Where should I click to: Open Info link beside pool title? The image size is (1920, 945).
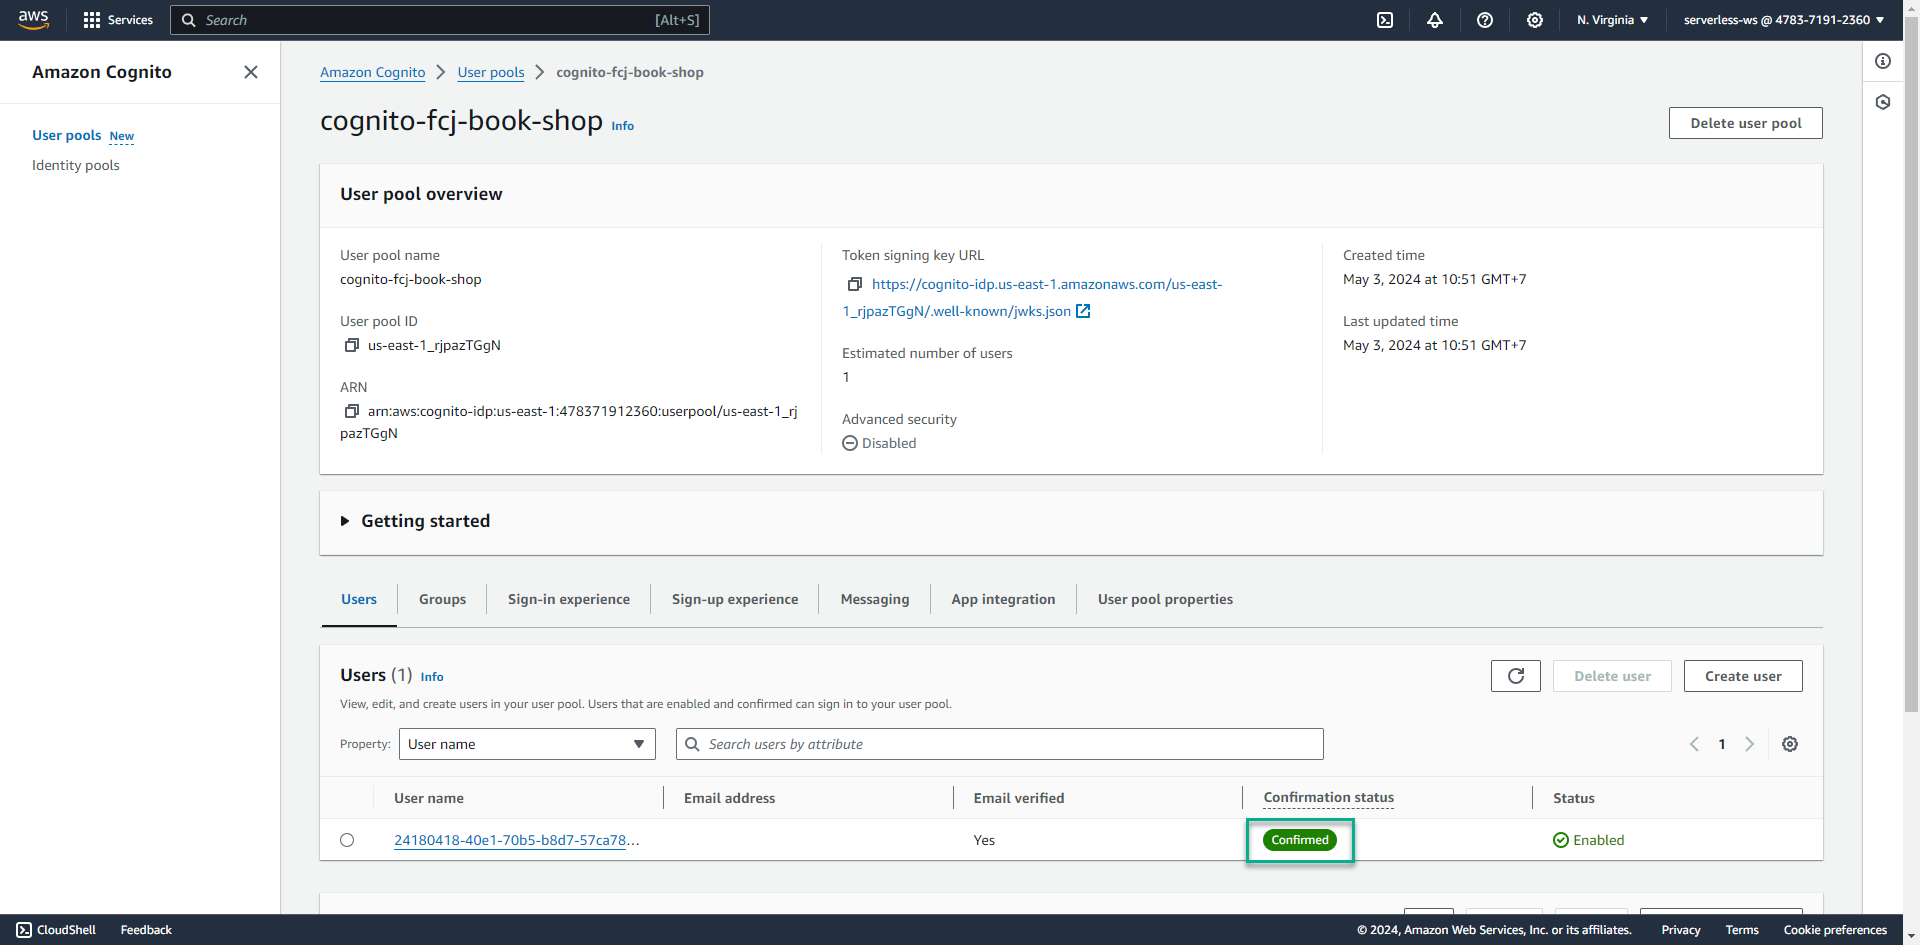point(622,126)
